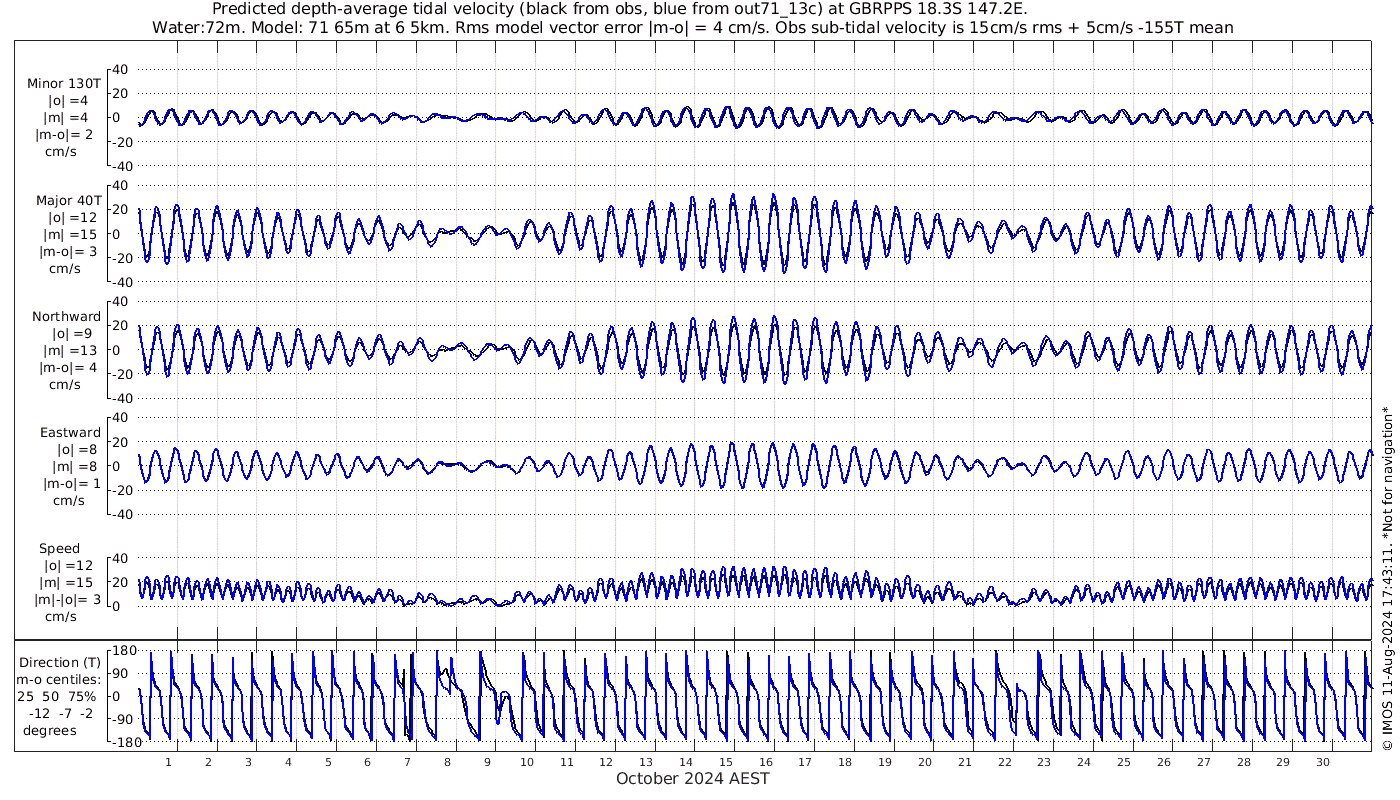
Task: Click the '180' y-axis label in Direction panel
Action: click(123, 652)
